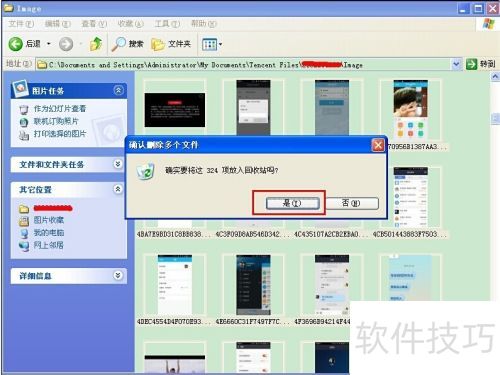Click 打印选择的图片 link

click(60, 134)
